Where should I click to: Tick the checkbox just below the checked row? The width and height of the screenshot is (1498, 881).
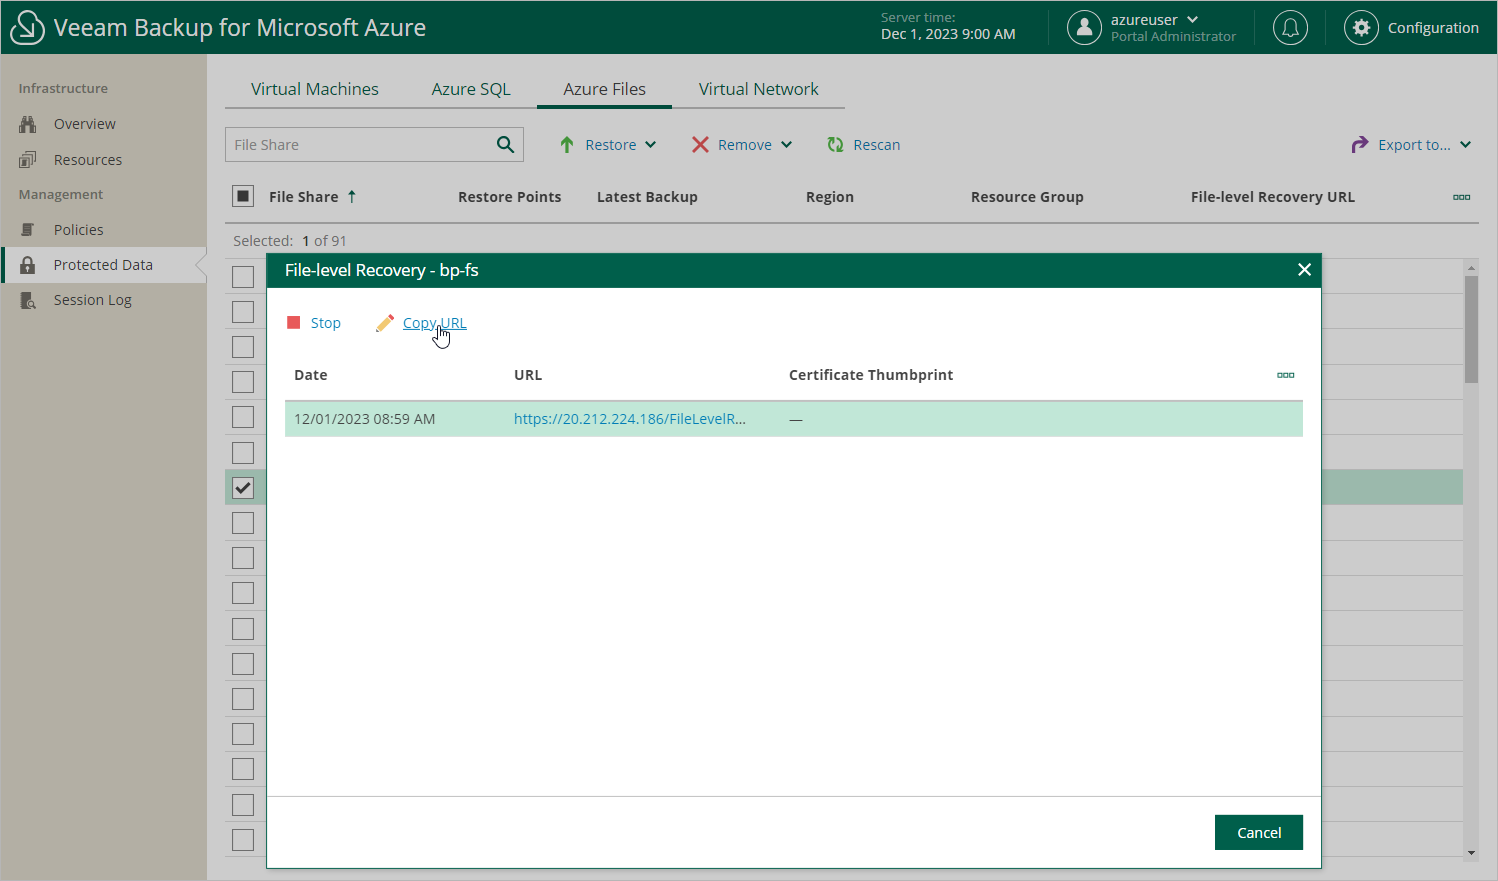click(x=243, y=523)
